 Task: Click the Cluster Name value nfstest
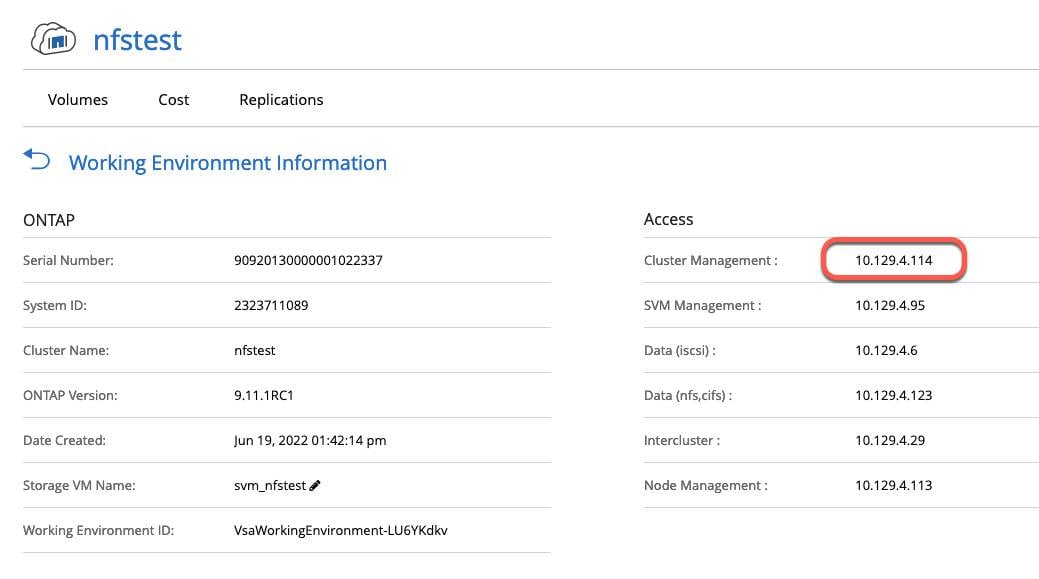[x=254, y=351]
